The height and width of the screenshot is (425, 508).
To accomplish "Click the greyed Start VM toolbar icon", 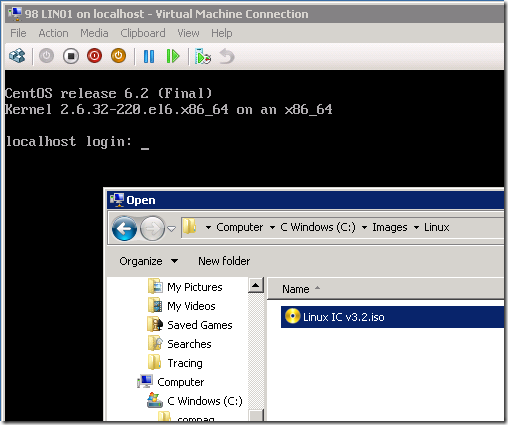I will point(46,56).
